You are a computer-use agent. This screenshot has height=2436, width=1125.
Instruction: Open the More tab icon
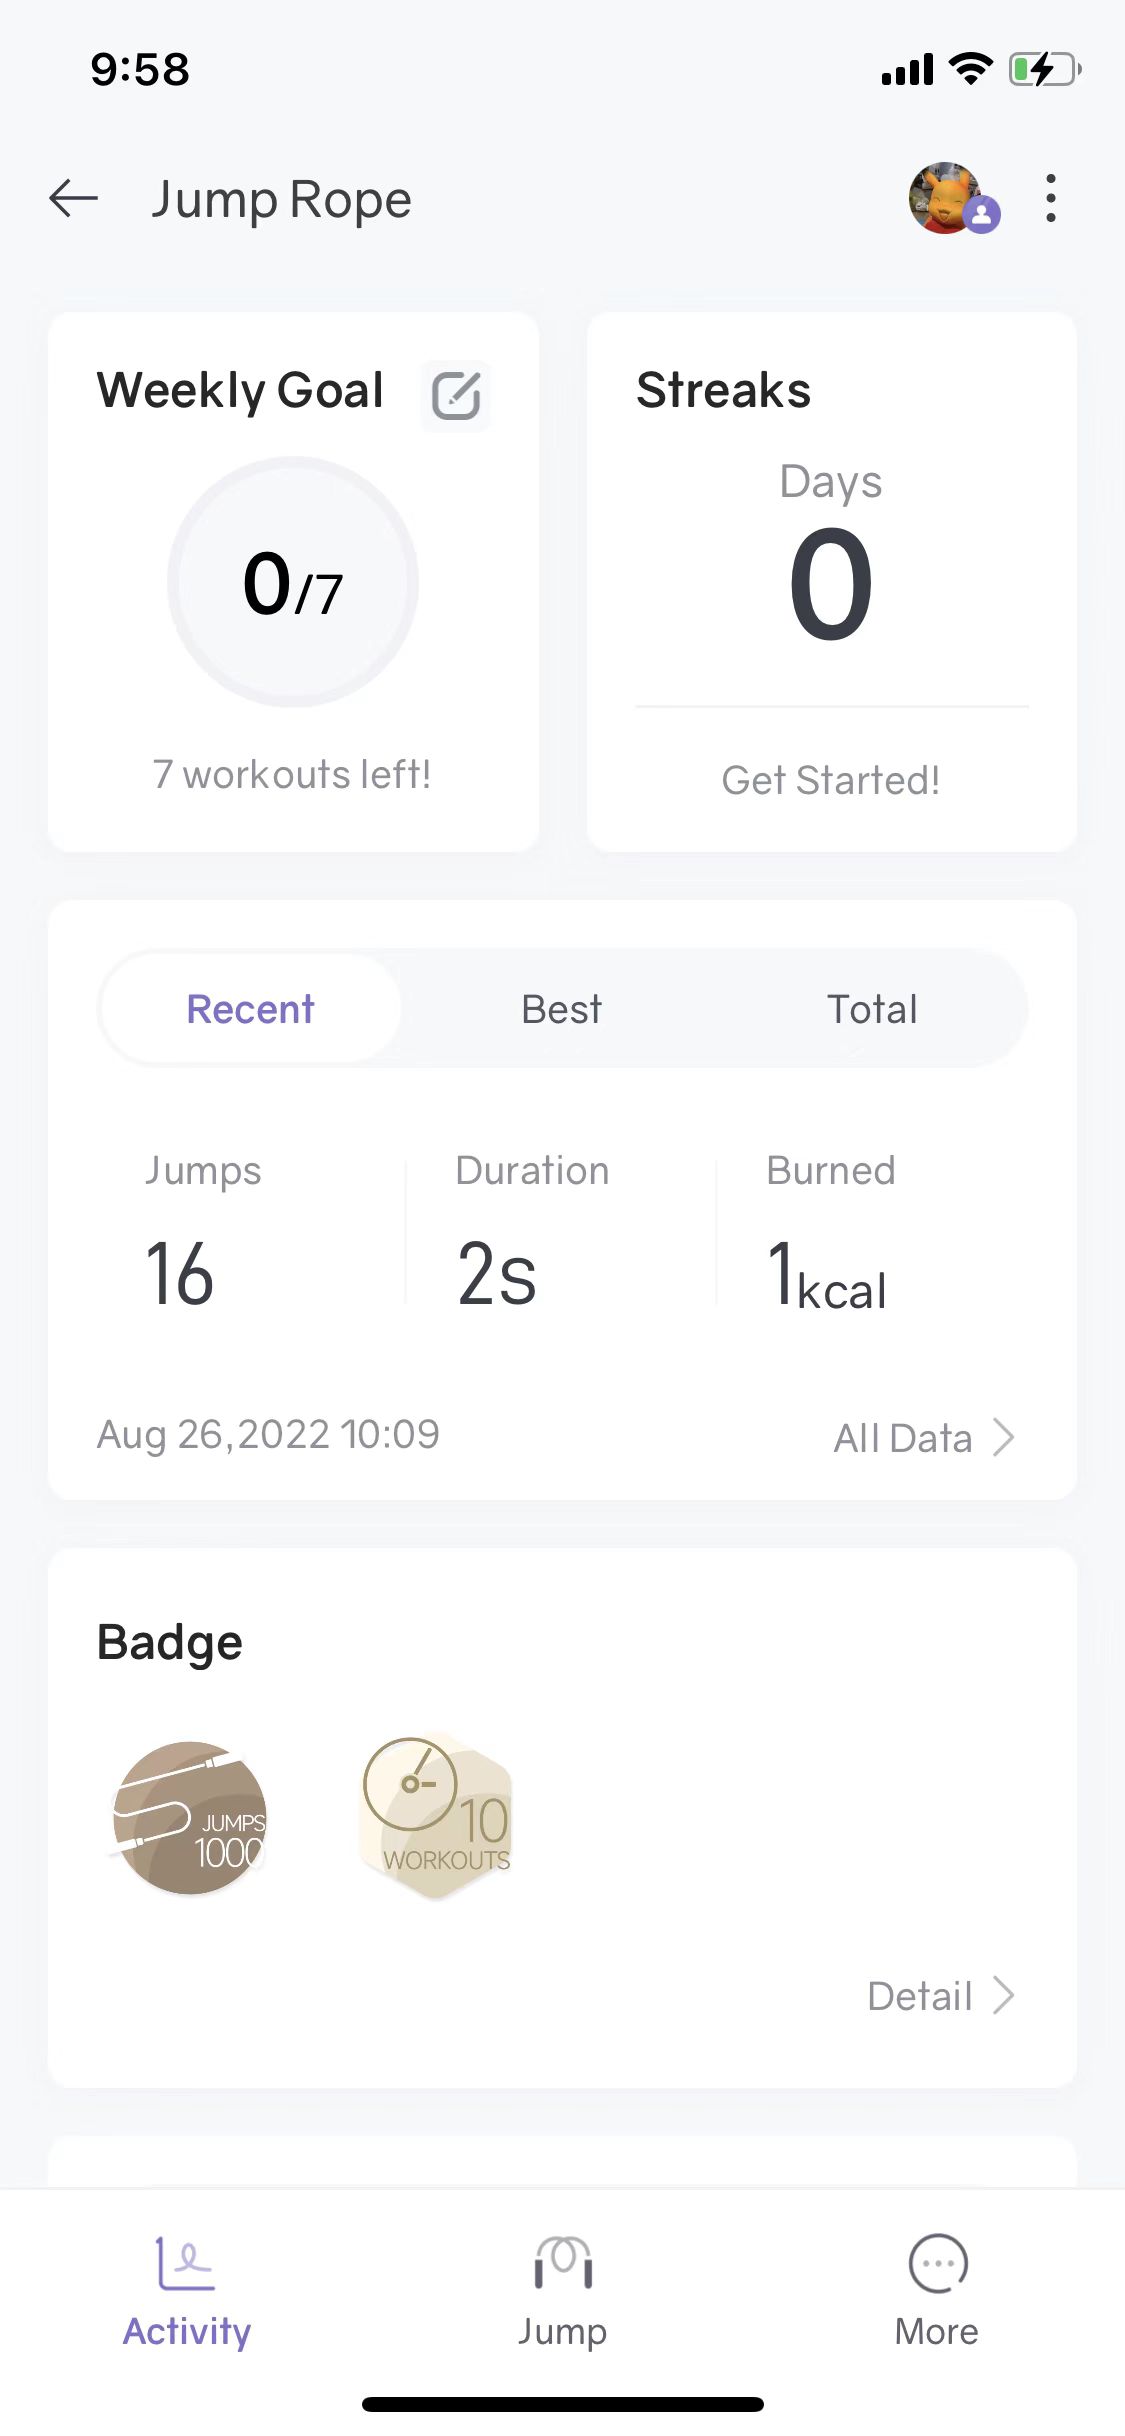pyautogui.click(x=937, y=2263)
